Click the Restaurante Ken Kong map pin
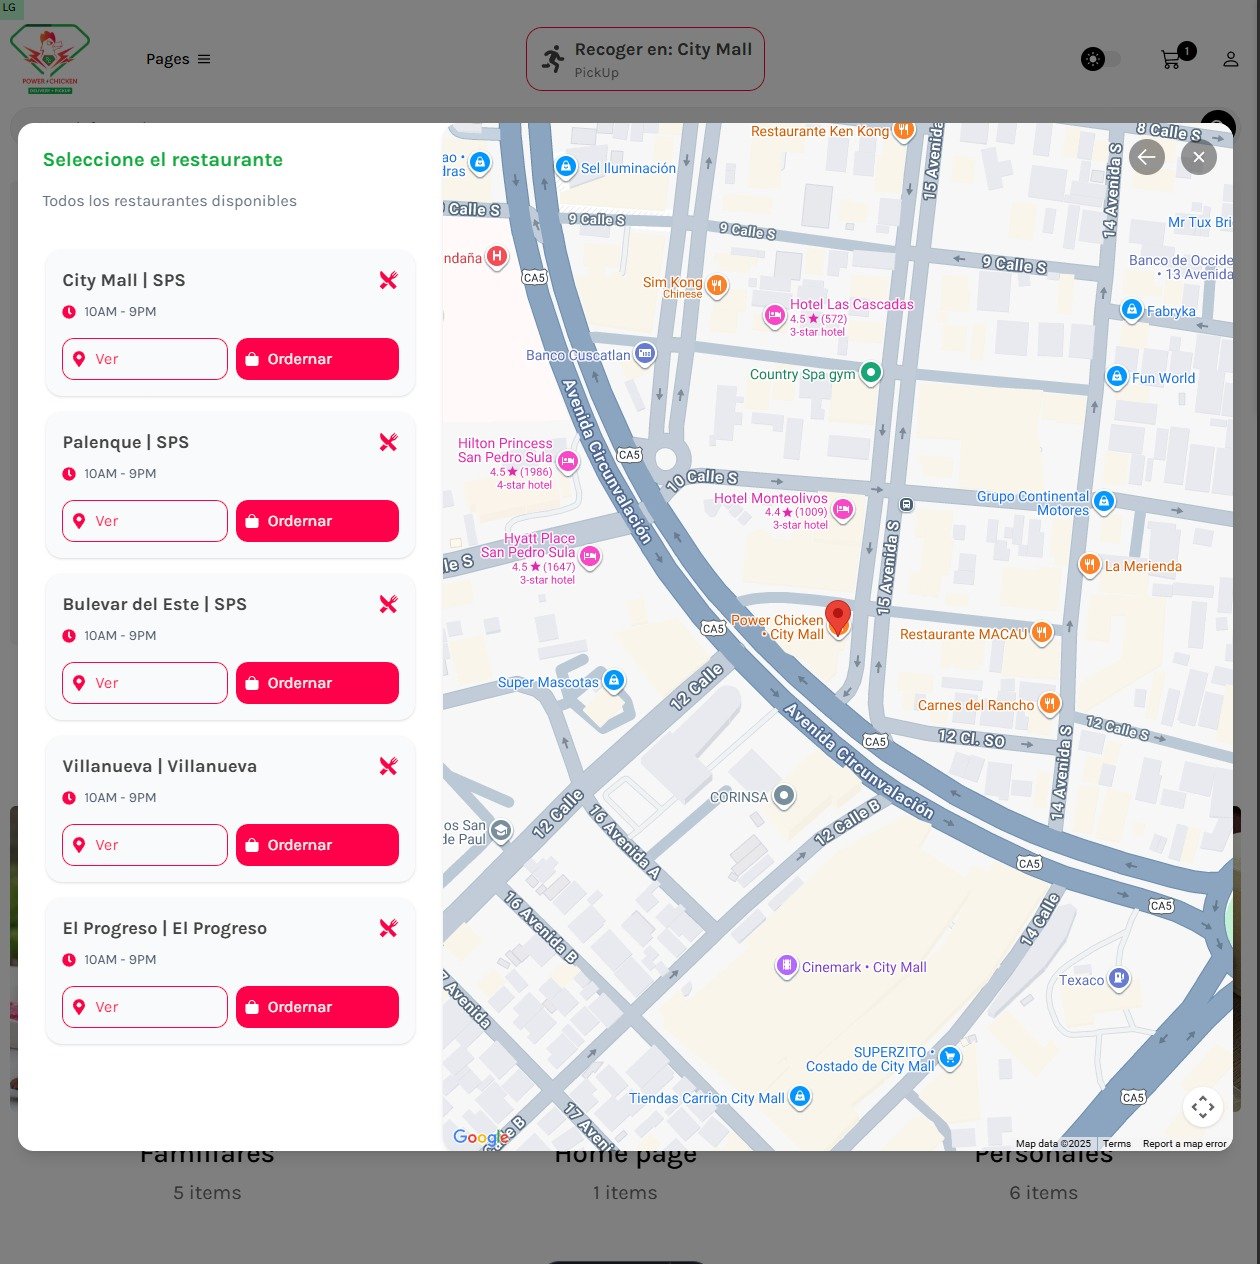Viewport: 1260px width, 1264px height. pos(903,130)
